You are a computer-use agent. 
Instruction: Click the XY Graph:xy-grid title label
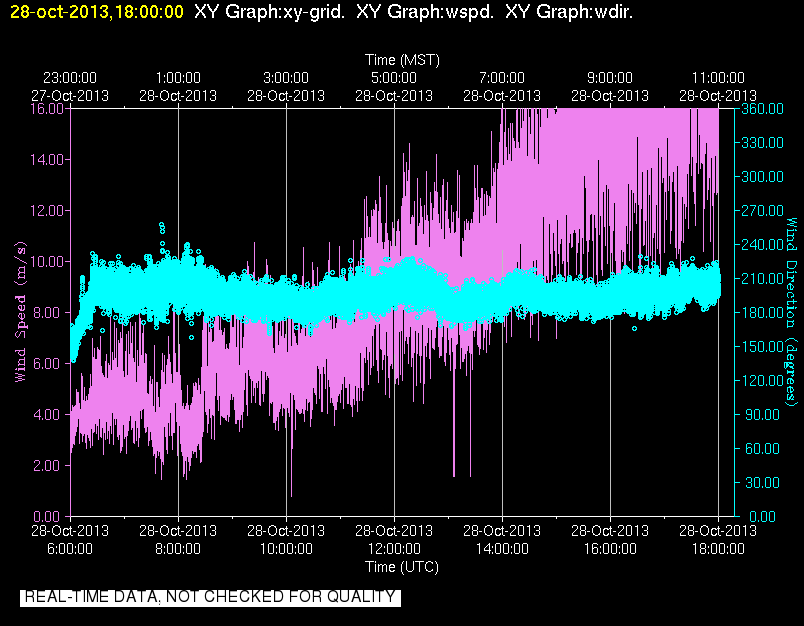[270, 12]
